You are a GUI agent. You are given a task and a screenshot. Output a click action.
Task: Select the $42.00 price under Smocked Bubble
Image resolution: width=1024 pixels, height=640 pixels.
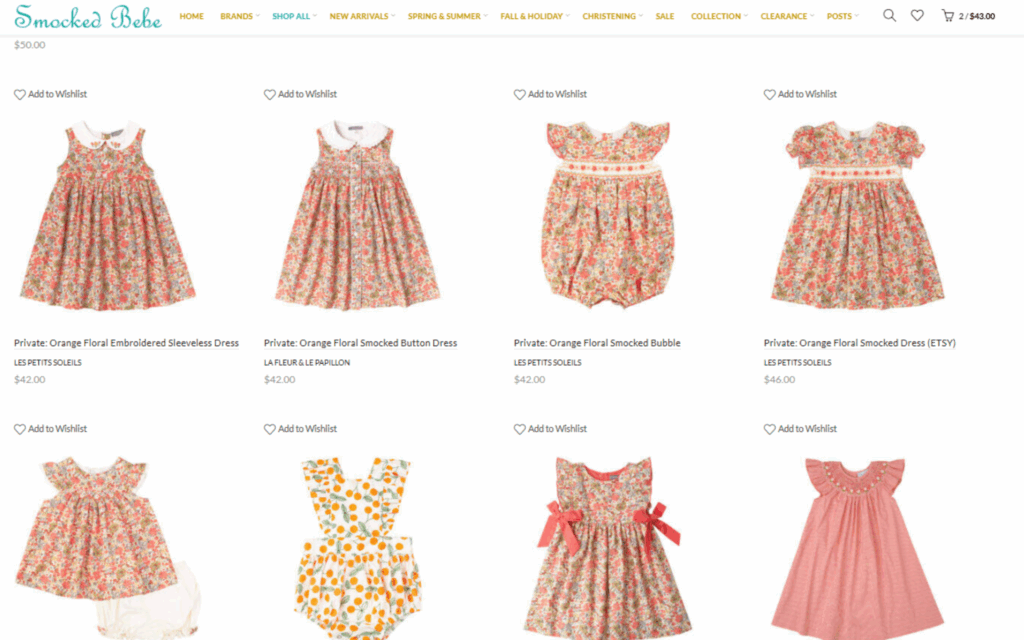click(x=530, y=379)
